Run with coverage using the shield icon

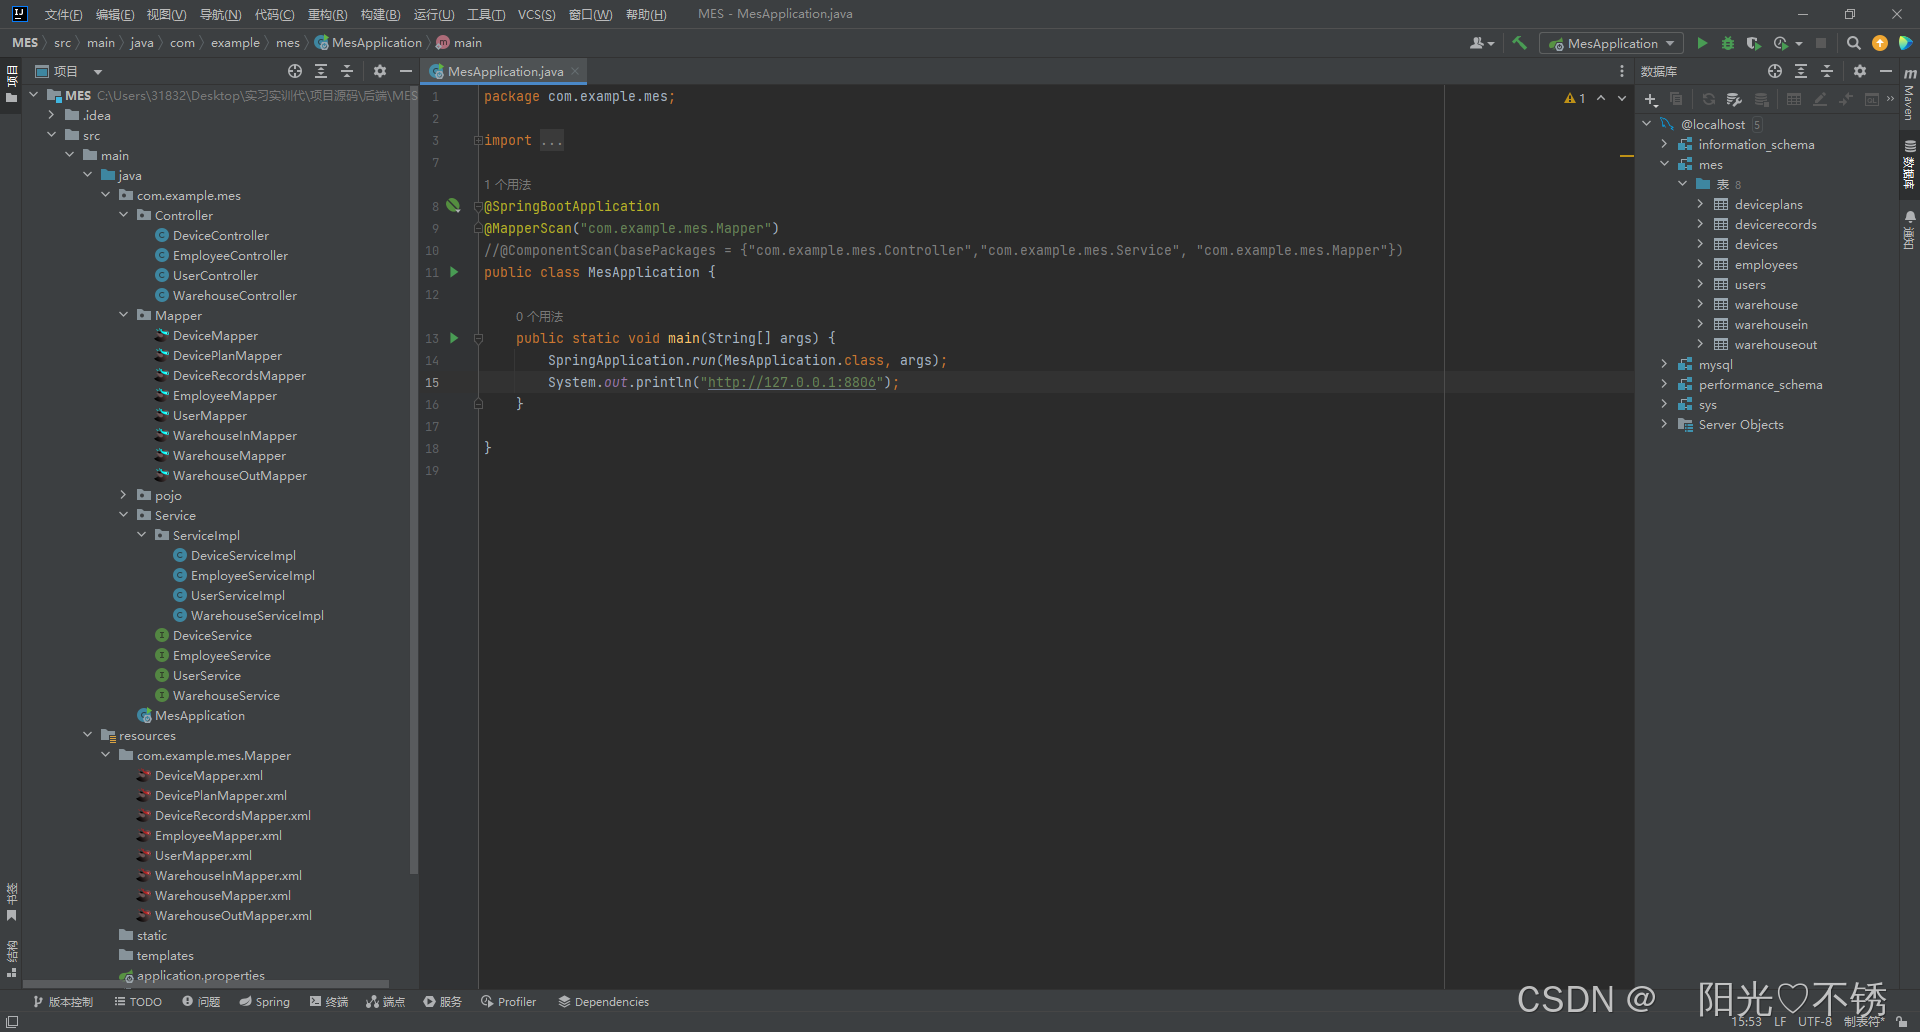(1753, 43)
